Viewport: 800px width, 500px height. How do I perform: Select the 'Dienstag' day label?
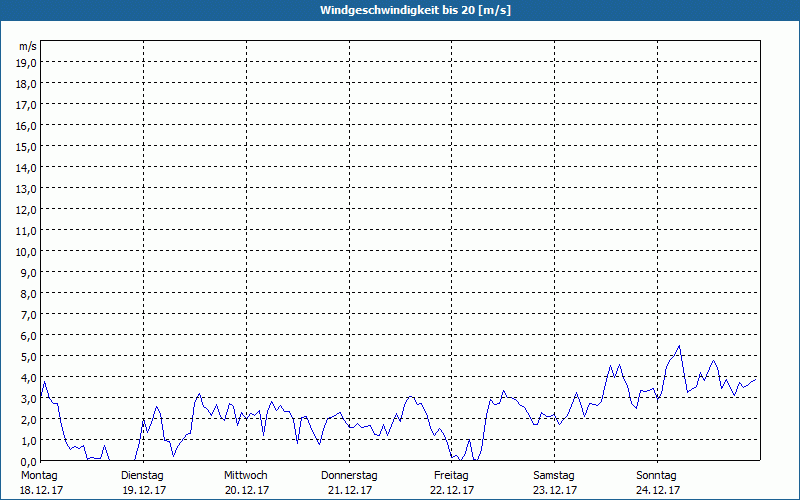142,476
